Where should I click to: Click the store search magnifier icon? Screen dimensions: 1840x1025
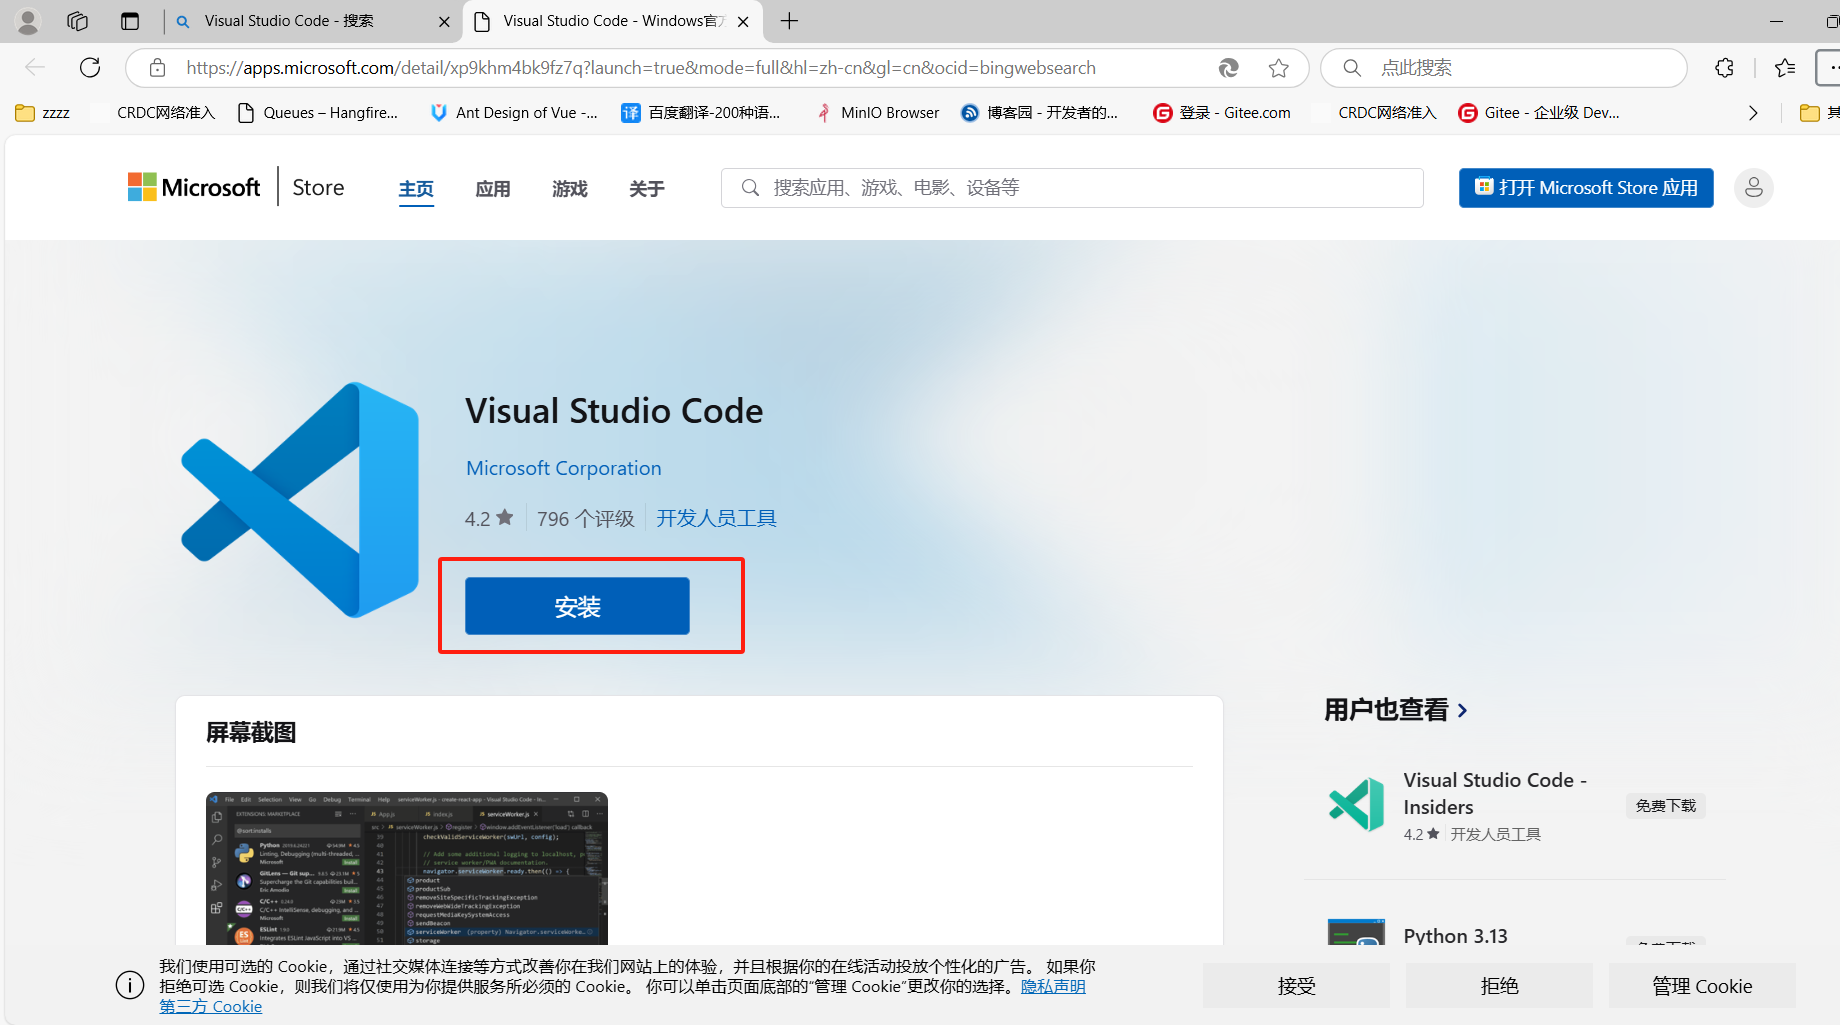click(750, 187)
